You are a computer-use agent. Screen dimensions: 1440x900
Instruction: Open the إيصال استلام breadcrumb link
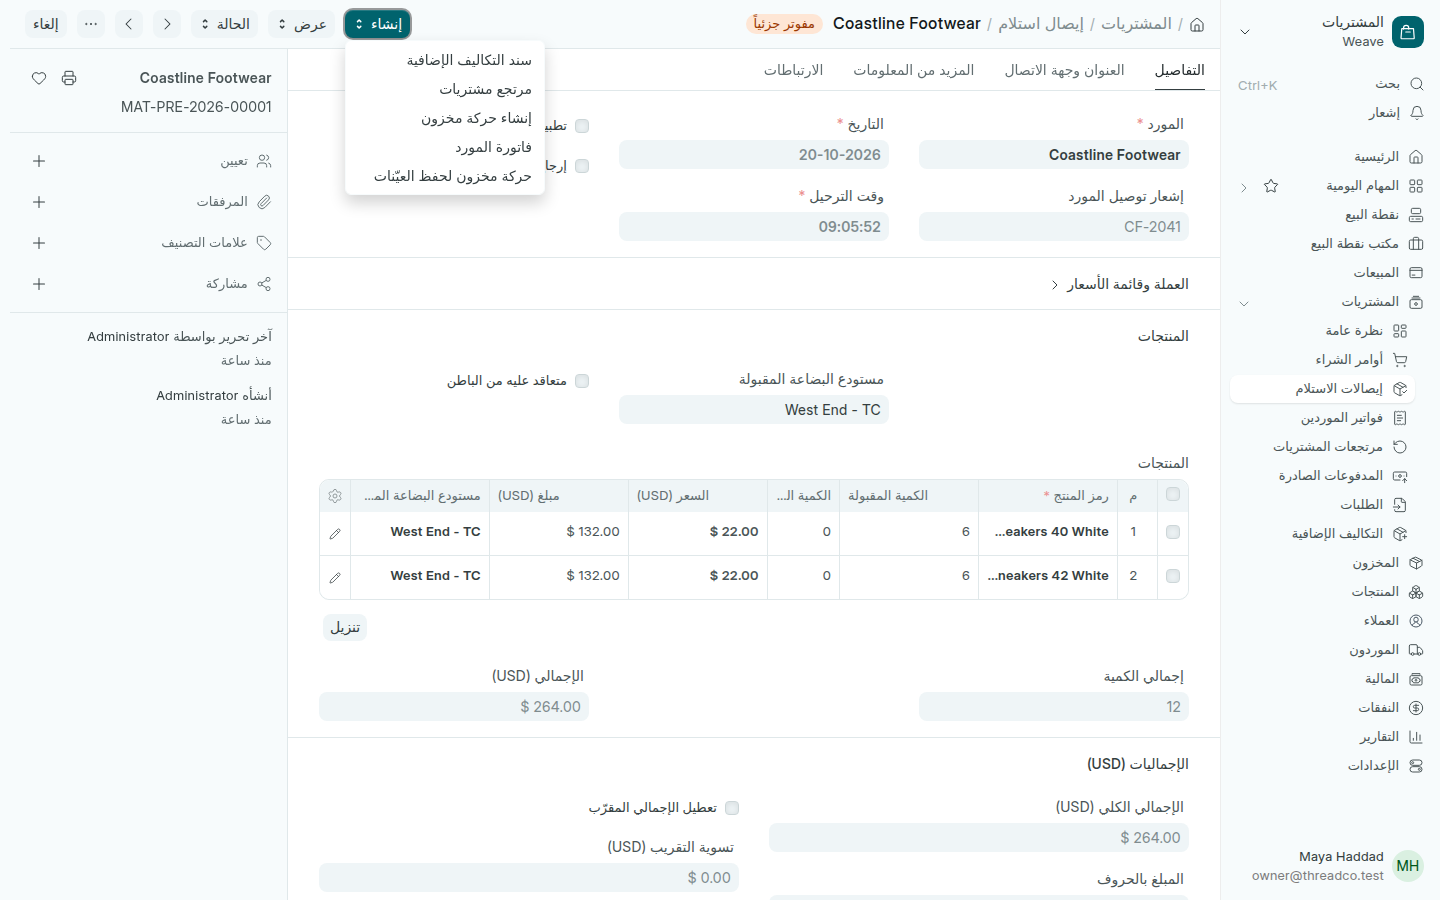click(x=1041, y=24)
